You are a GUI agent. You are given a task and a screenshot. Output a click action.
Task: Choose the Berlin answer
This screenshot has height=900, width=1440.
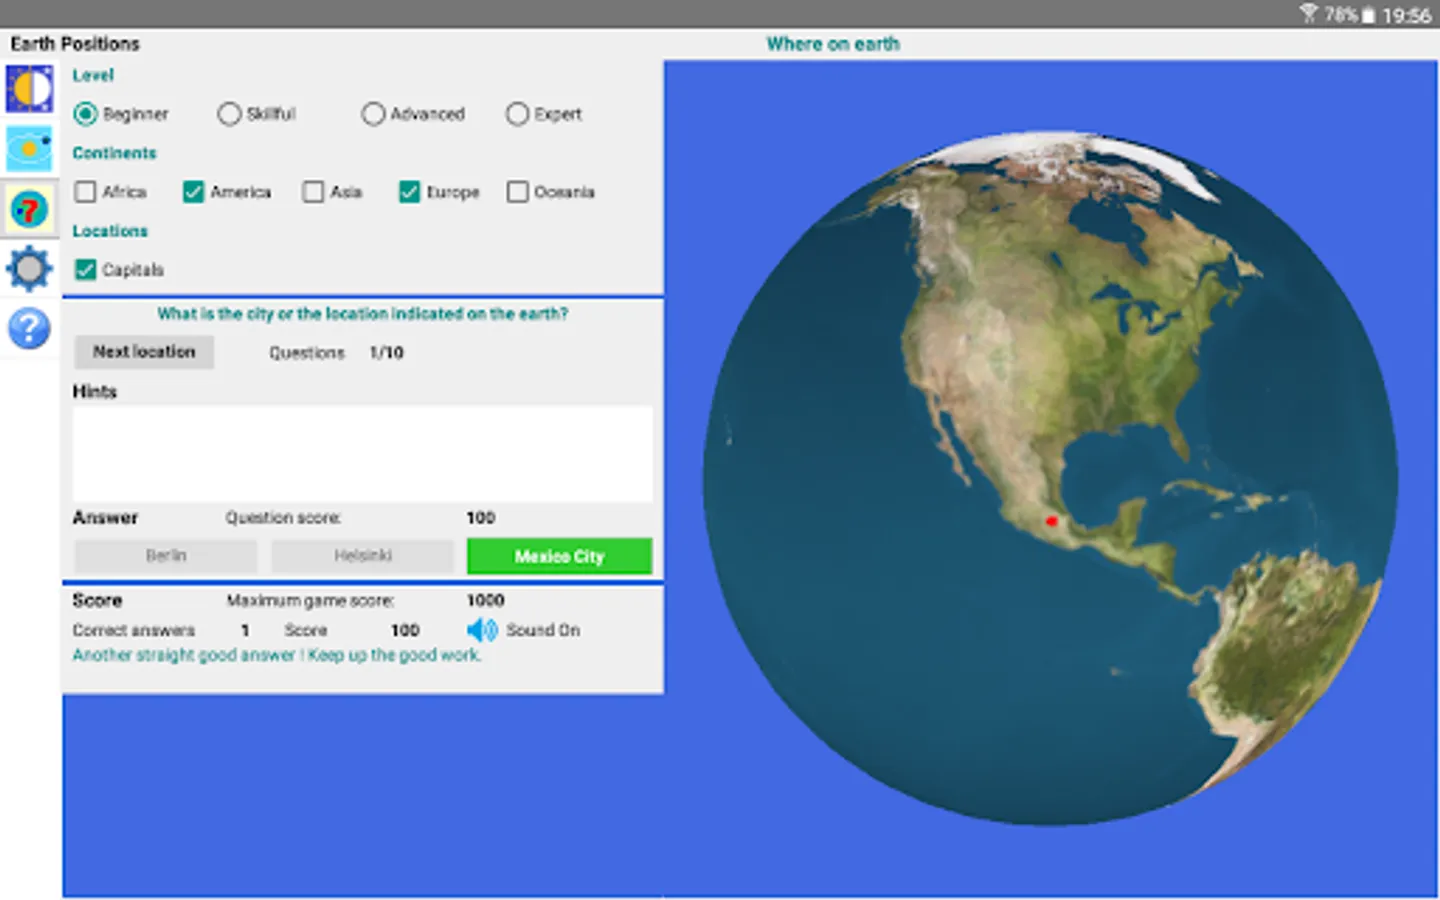tap(166, 556)
